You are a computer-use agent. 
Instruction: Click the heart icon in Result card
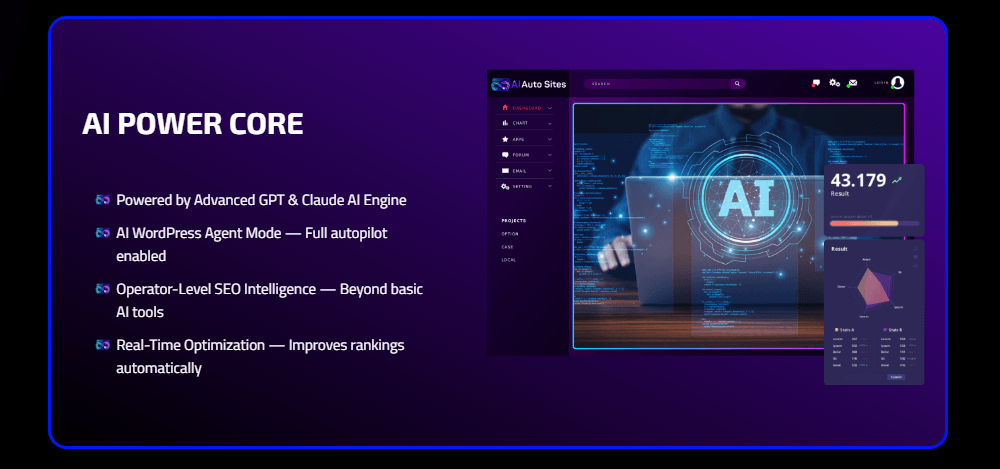coord(916,257)
